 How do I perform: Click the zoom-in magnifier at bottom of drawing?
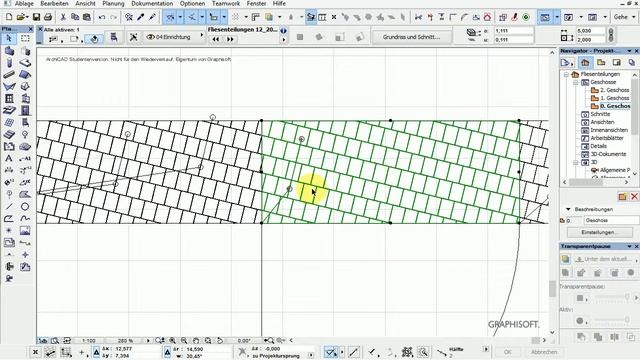coord(173,340)
